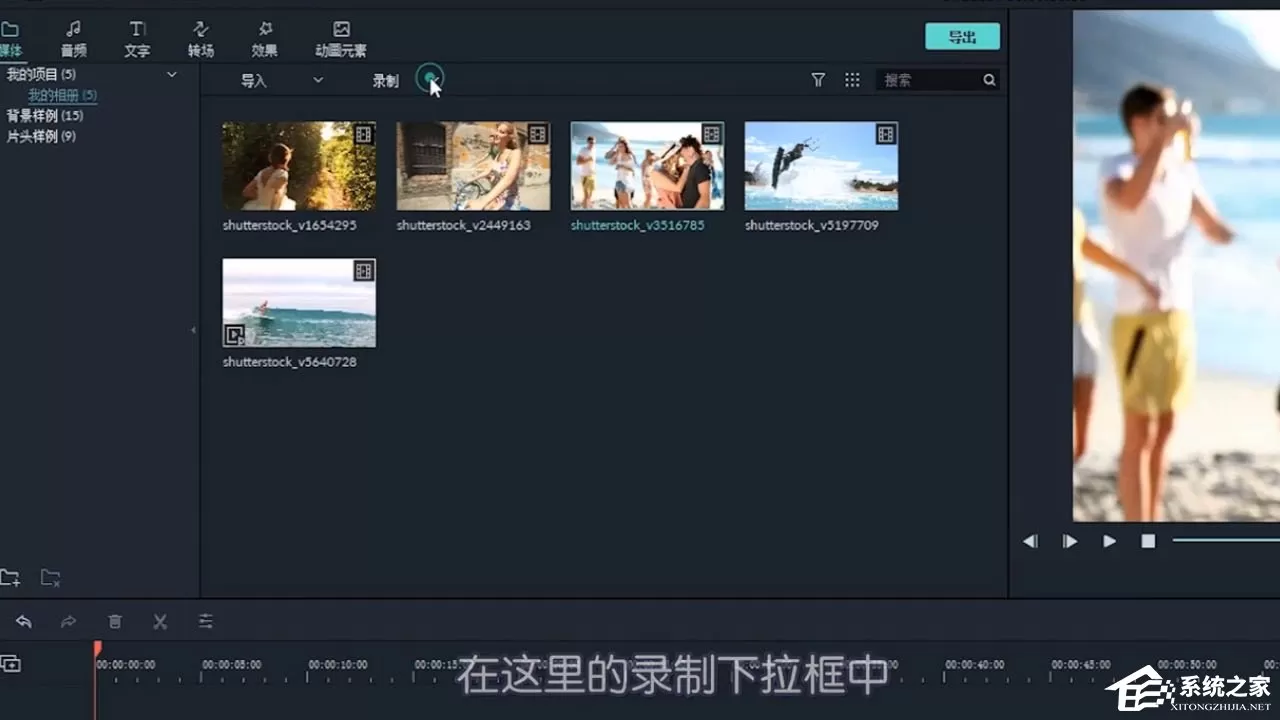
Task: Select My Album (我的相册) (5) item
Action: [62, 96]
